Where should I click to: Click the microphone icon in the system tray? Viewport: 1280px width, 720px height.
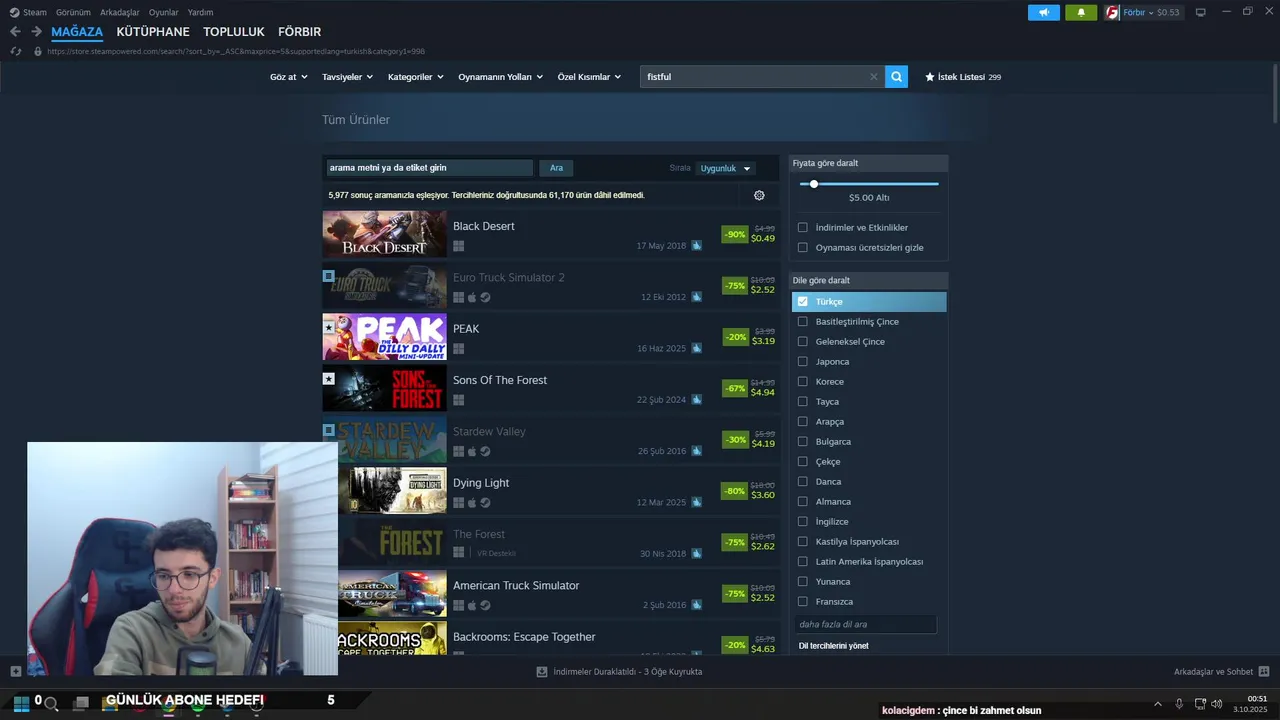coord(1179,704)
